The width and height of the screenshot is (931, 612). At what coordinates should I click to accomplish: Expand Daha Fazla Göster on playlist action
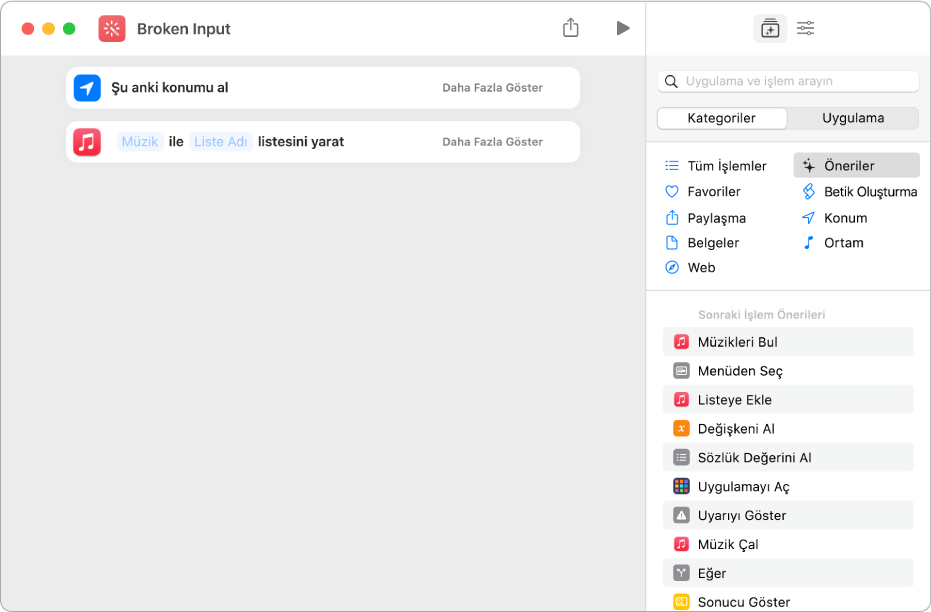pos(492,142)
